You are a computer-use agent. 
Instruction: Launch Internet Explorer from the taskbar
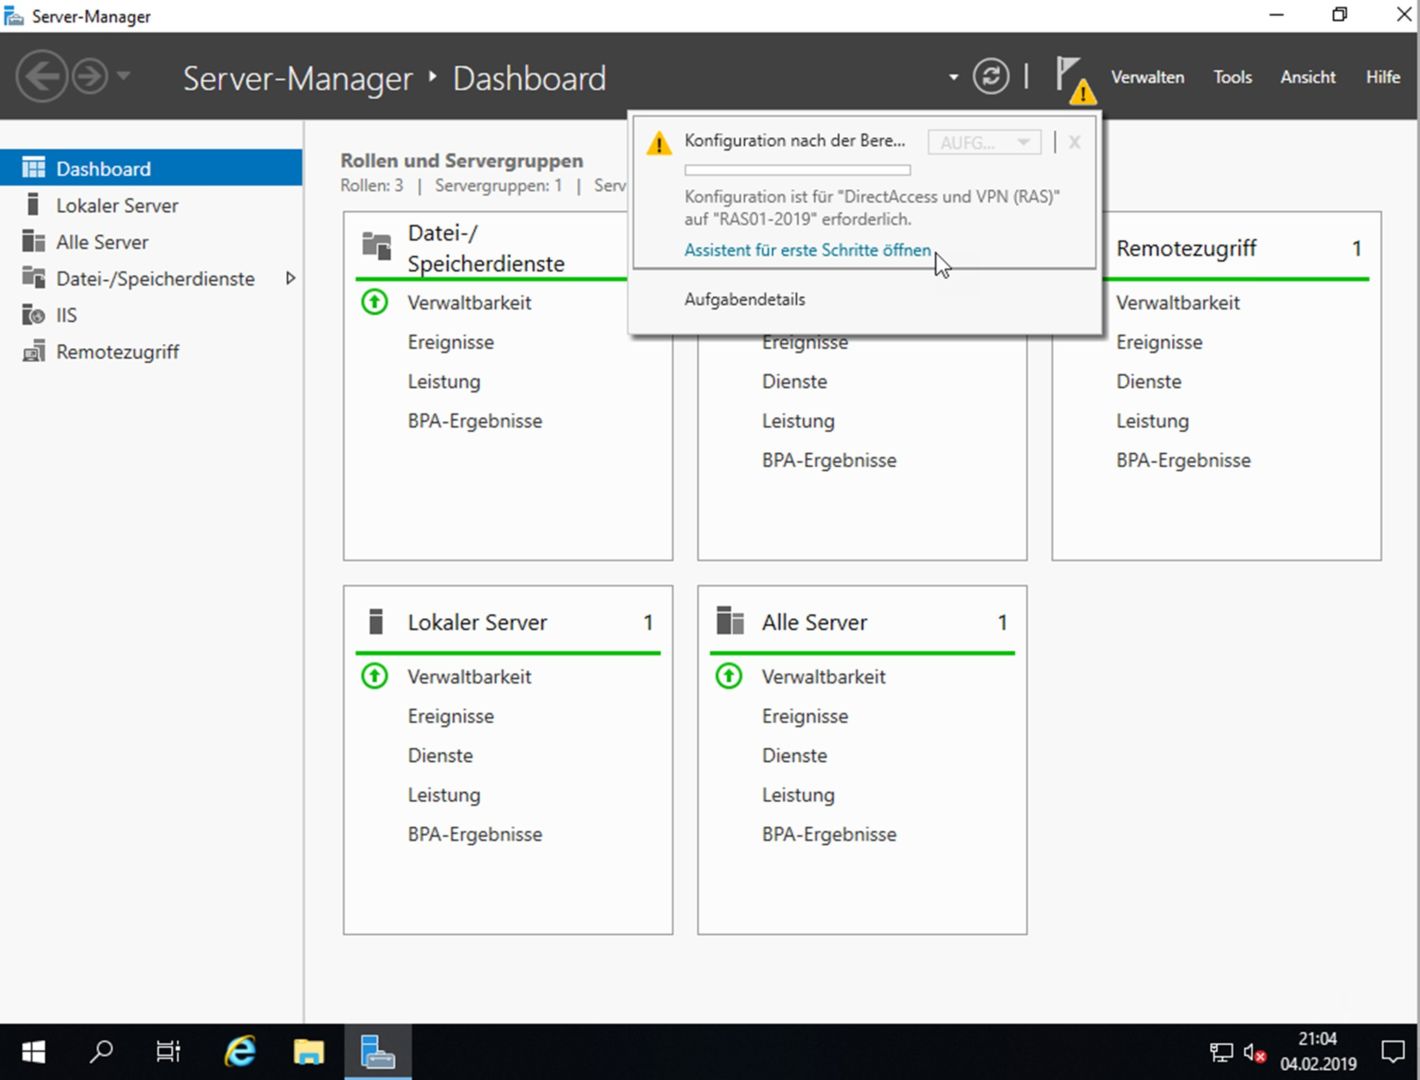(x=240, y=1052)
